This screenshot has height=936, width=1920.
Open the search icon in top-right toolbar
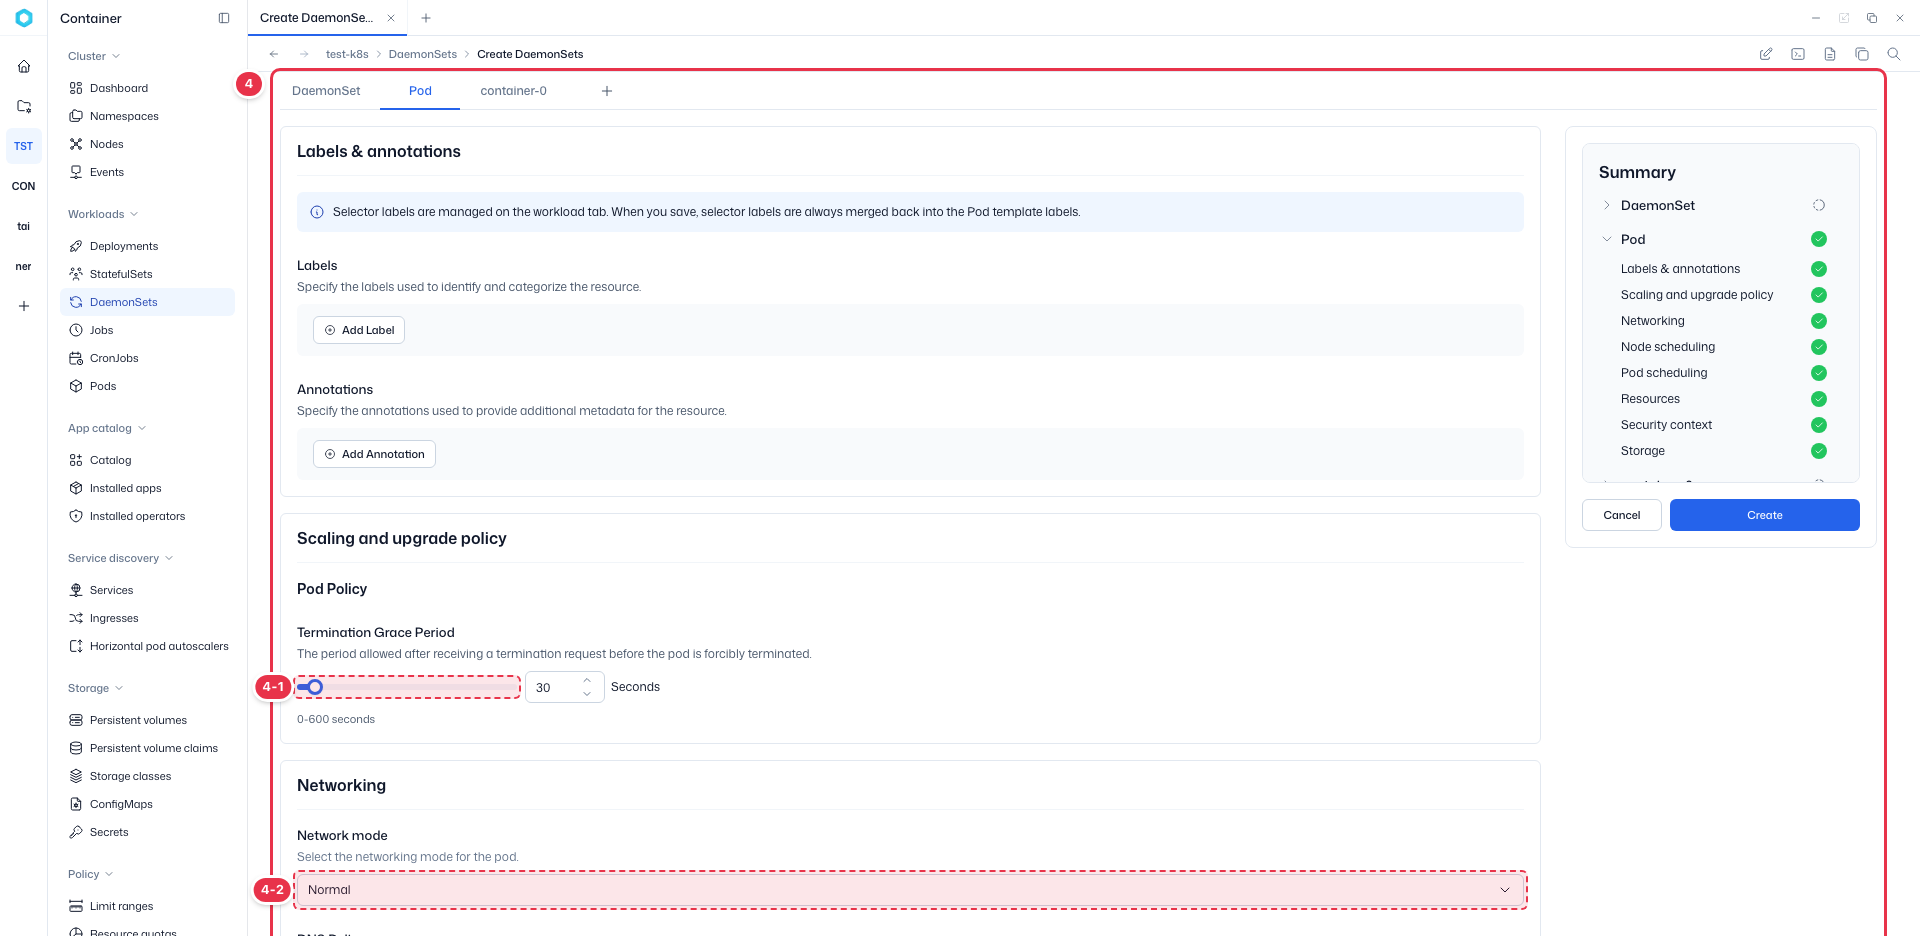1893,54
